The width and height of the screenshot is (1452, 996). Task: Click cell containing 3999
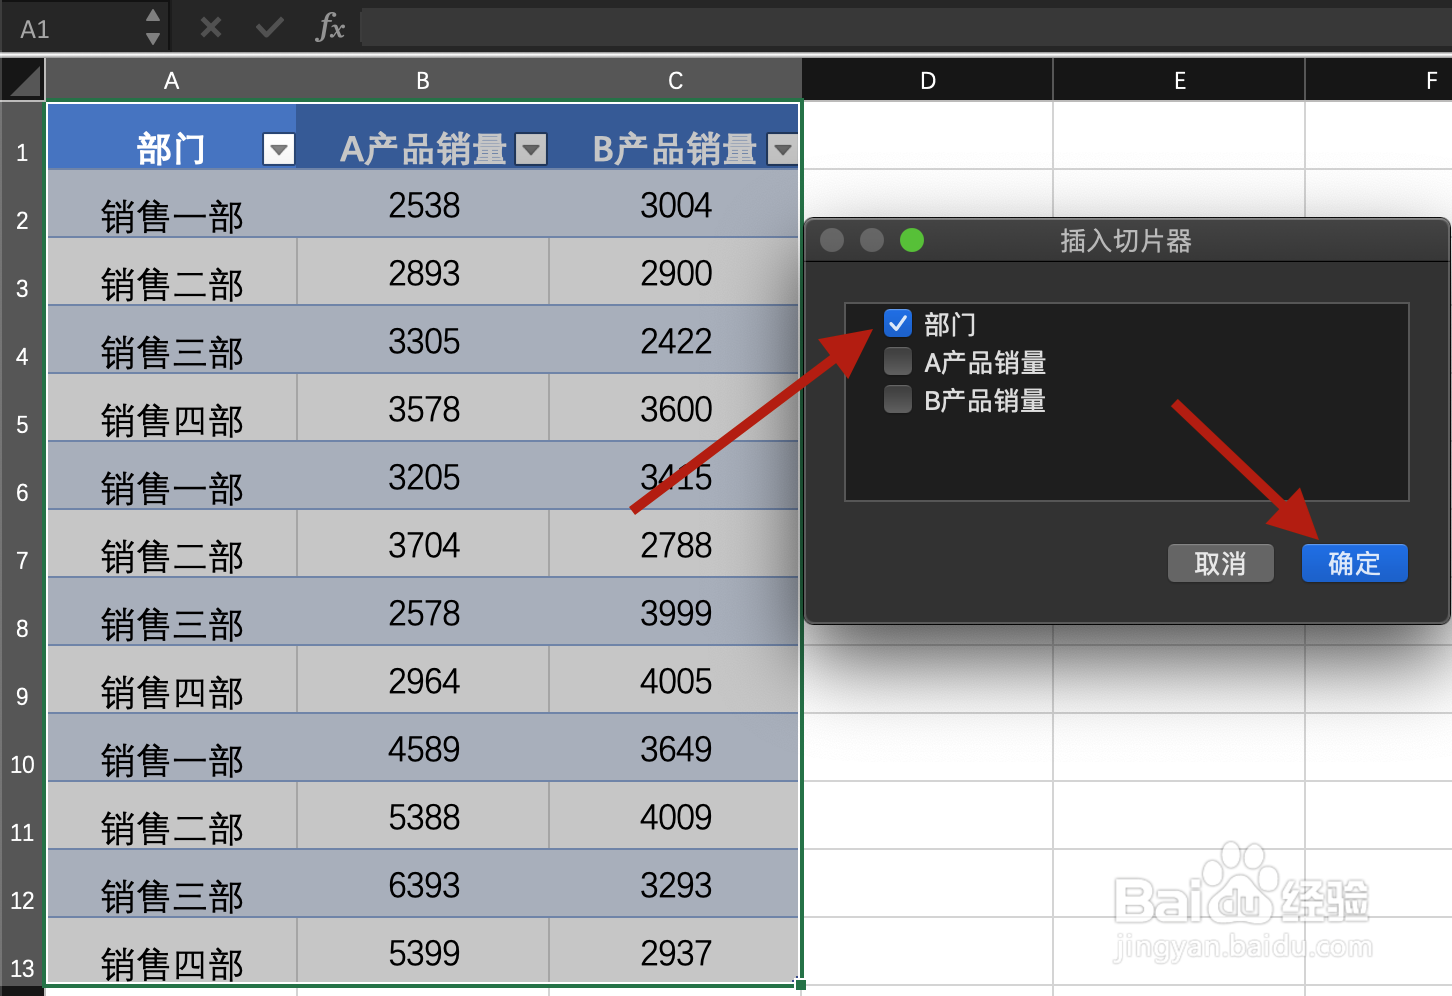coord(676,612)
